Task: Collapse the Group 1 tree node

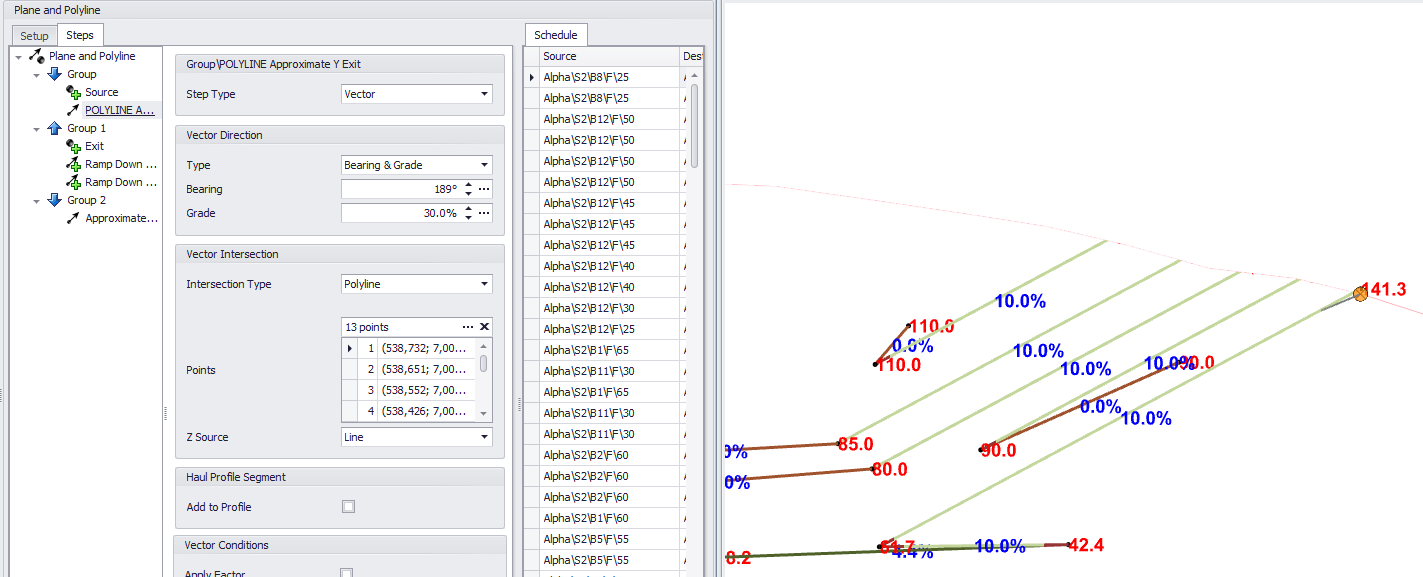Action: (x=37, y=128)
